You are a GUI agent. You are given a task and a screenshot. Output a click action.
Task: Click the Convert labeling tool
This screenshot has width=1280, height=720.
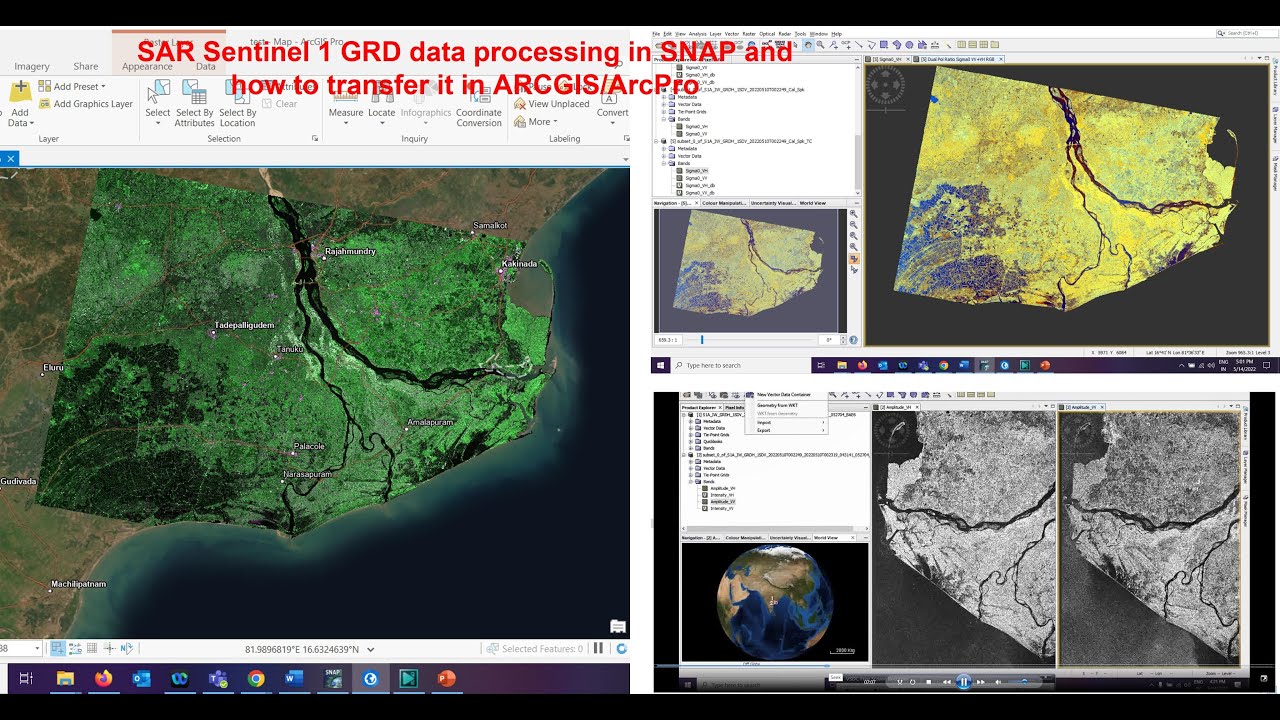point(612,104)
